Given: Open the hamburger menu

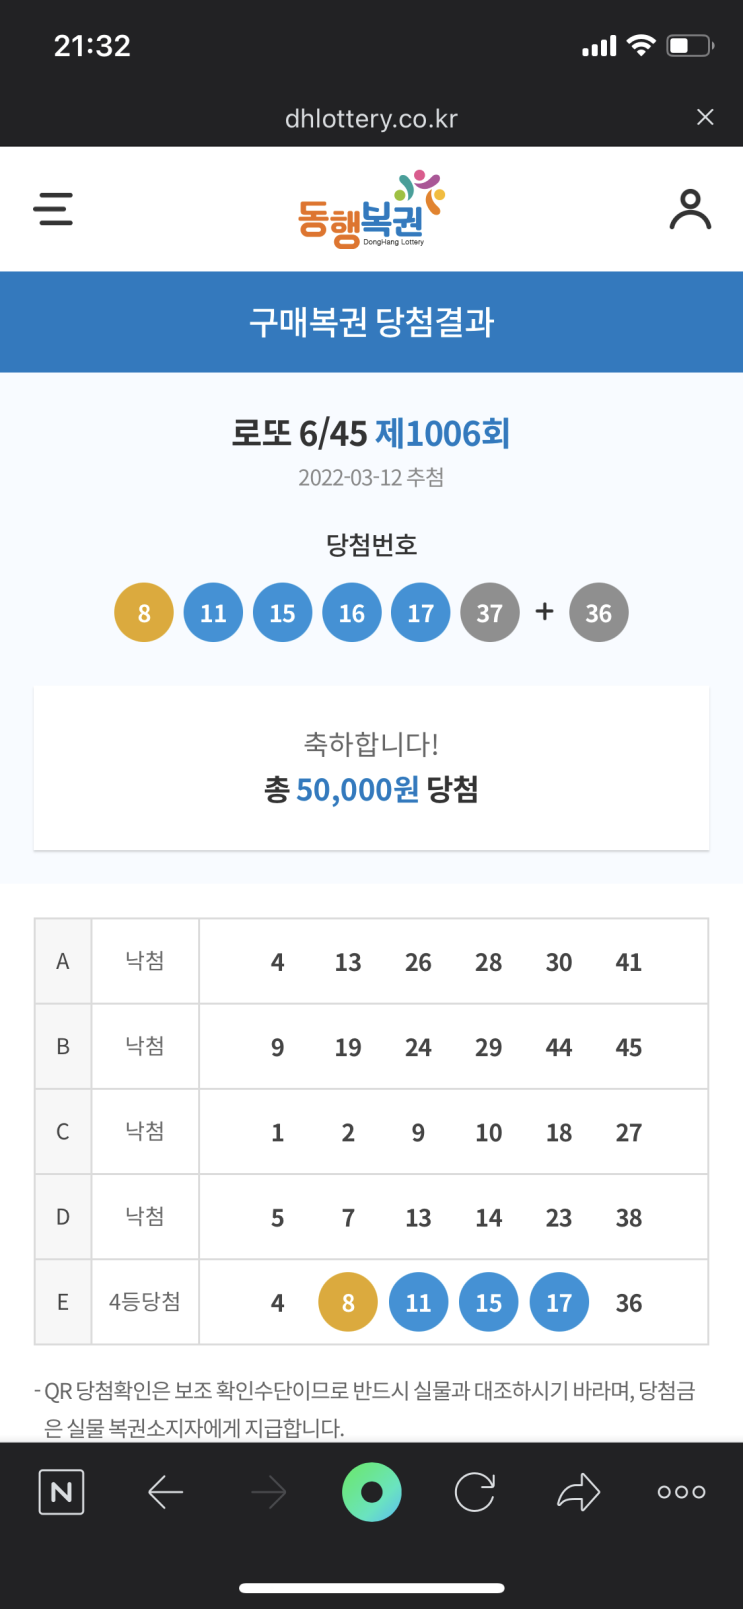Looking at the screenshot, I should click(x=53, y=209).
